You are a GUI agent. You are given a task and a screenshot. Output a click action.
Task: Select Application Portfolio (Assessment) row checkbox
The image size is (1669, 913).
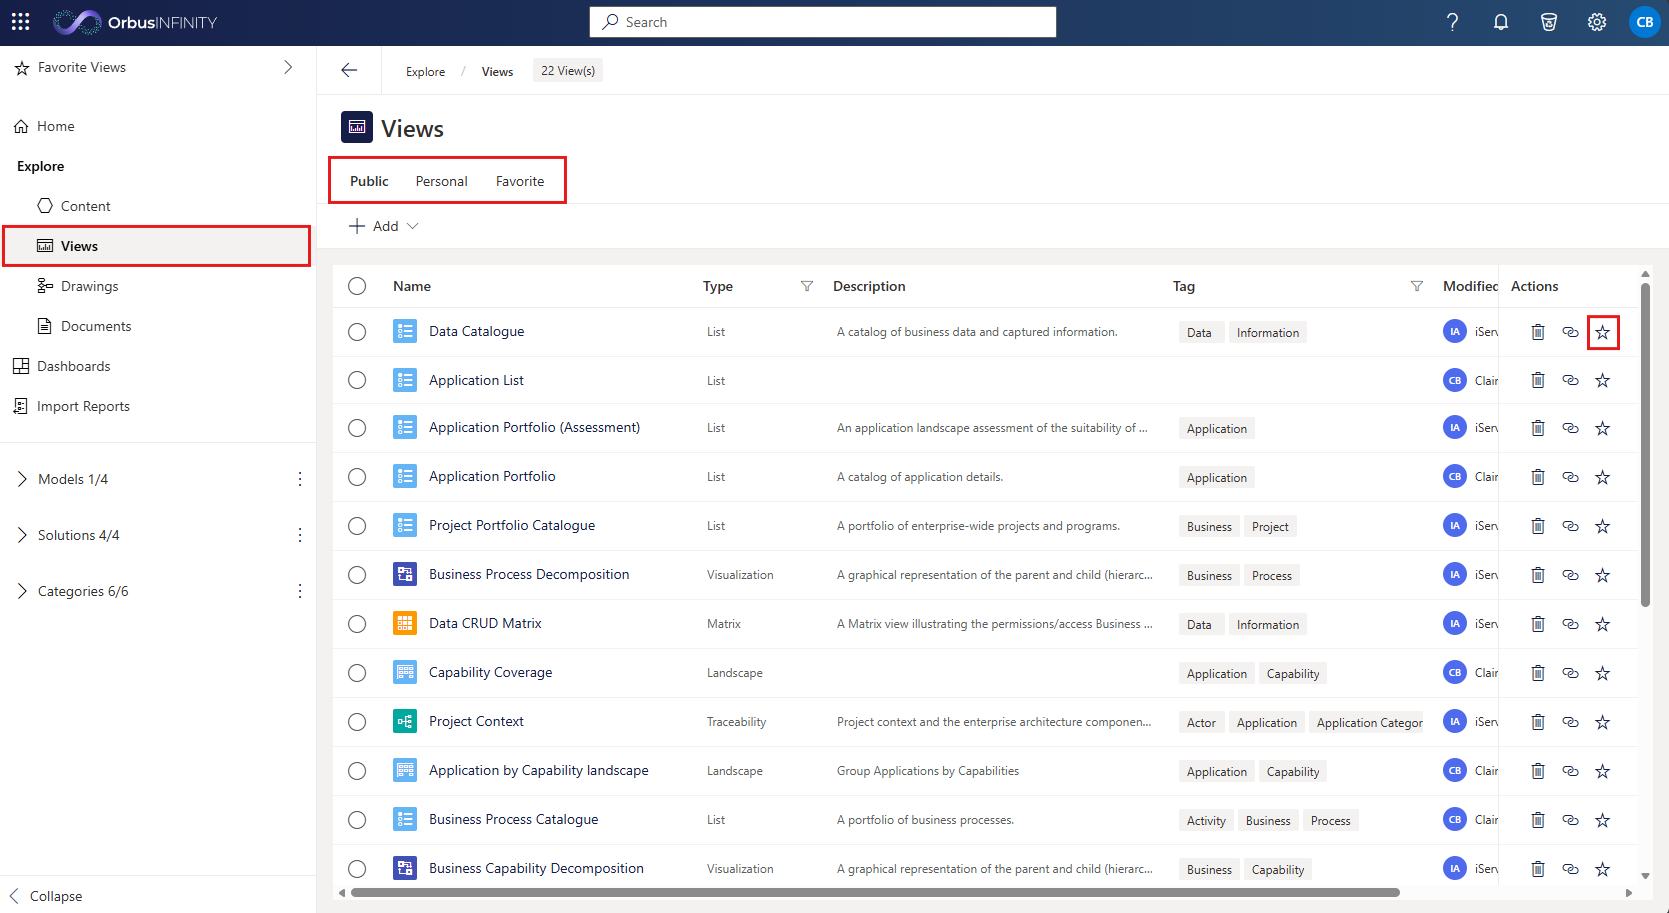[357, 428]
